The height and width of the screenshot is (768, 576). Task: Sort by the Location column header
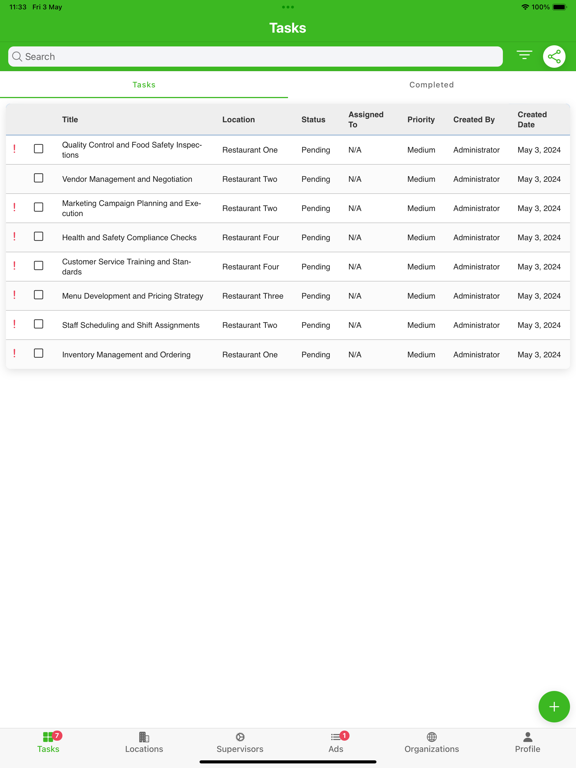coord(239,120)
